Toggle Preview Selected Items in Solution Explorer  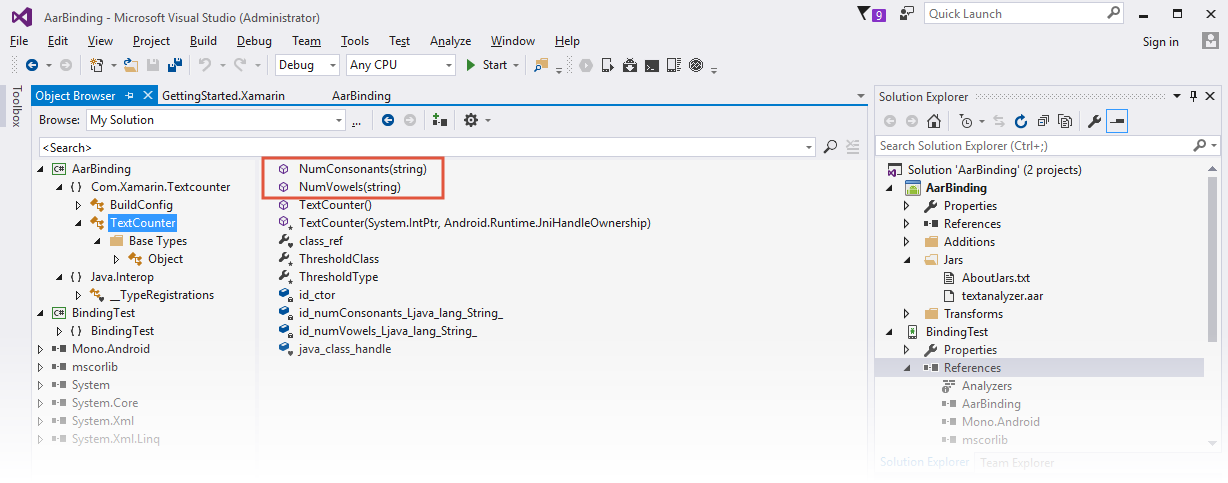(1117, 121)
